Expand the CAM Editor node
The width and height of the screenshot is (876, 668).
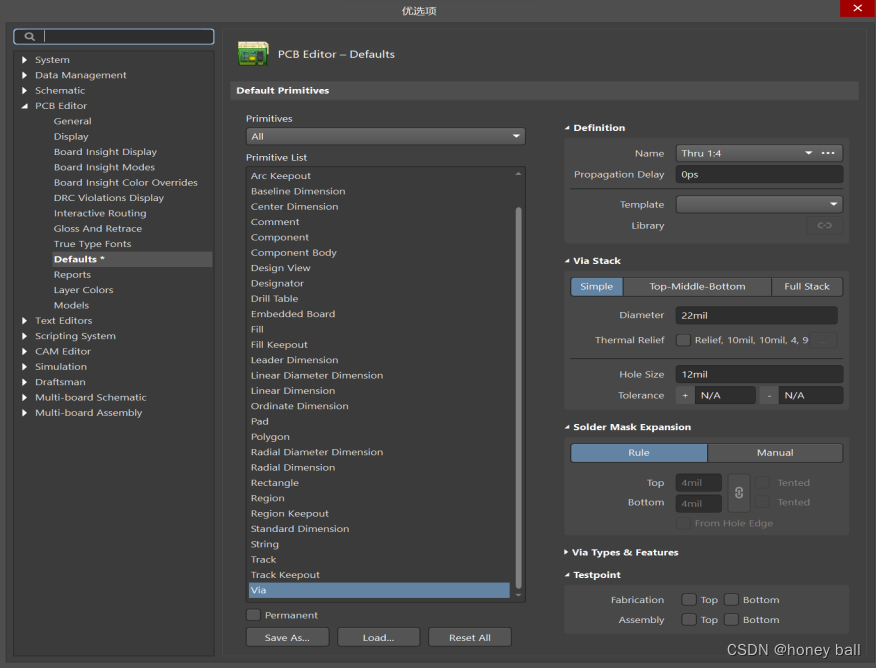click(24, 351)
